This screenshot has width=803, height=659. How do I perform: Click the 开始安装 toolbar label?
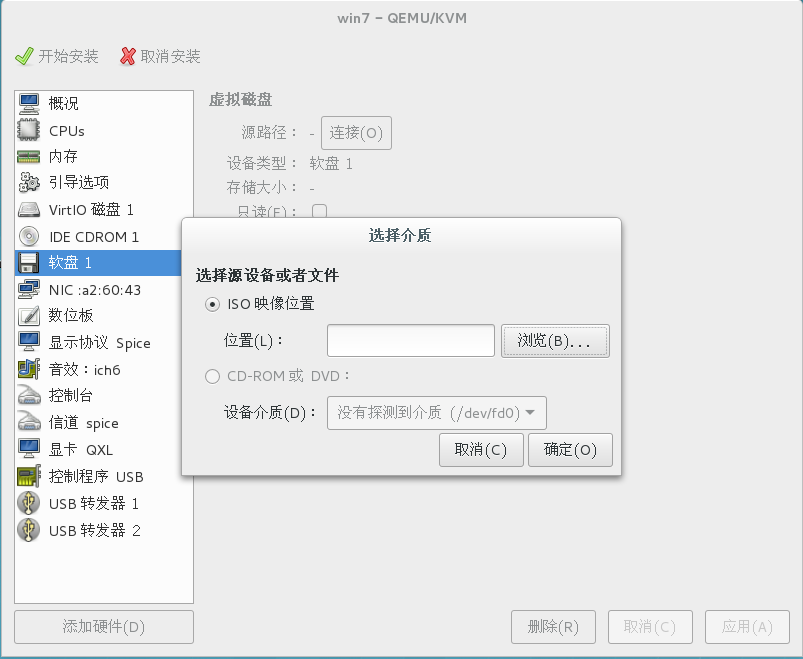pyautogui.click(x=69, y=56)
